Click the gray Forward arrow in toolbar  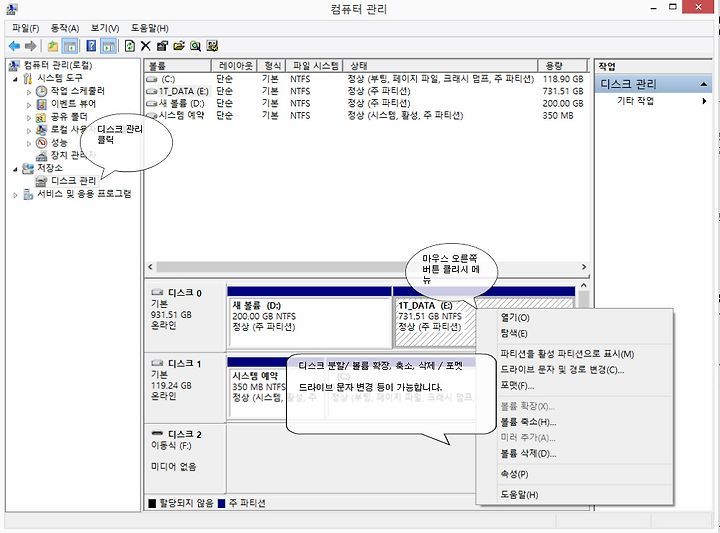tap(31, 46)
